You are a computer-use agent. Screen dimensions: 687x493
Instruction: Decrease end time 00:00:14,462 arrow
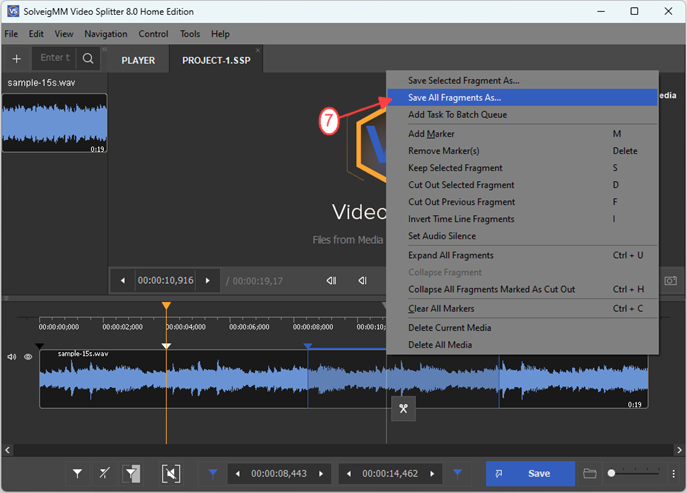(x=349, y=473)
